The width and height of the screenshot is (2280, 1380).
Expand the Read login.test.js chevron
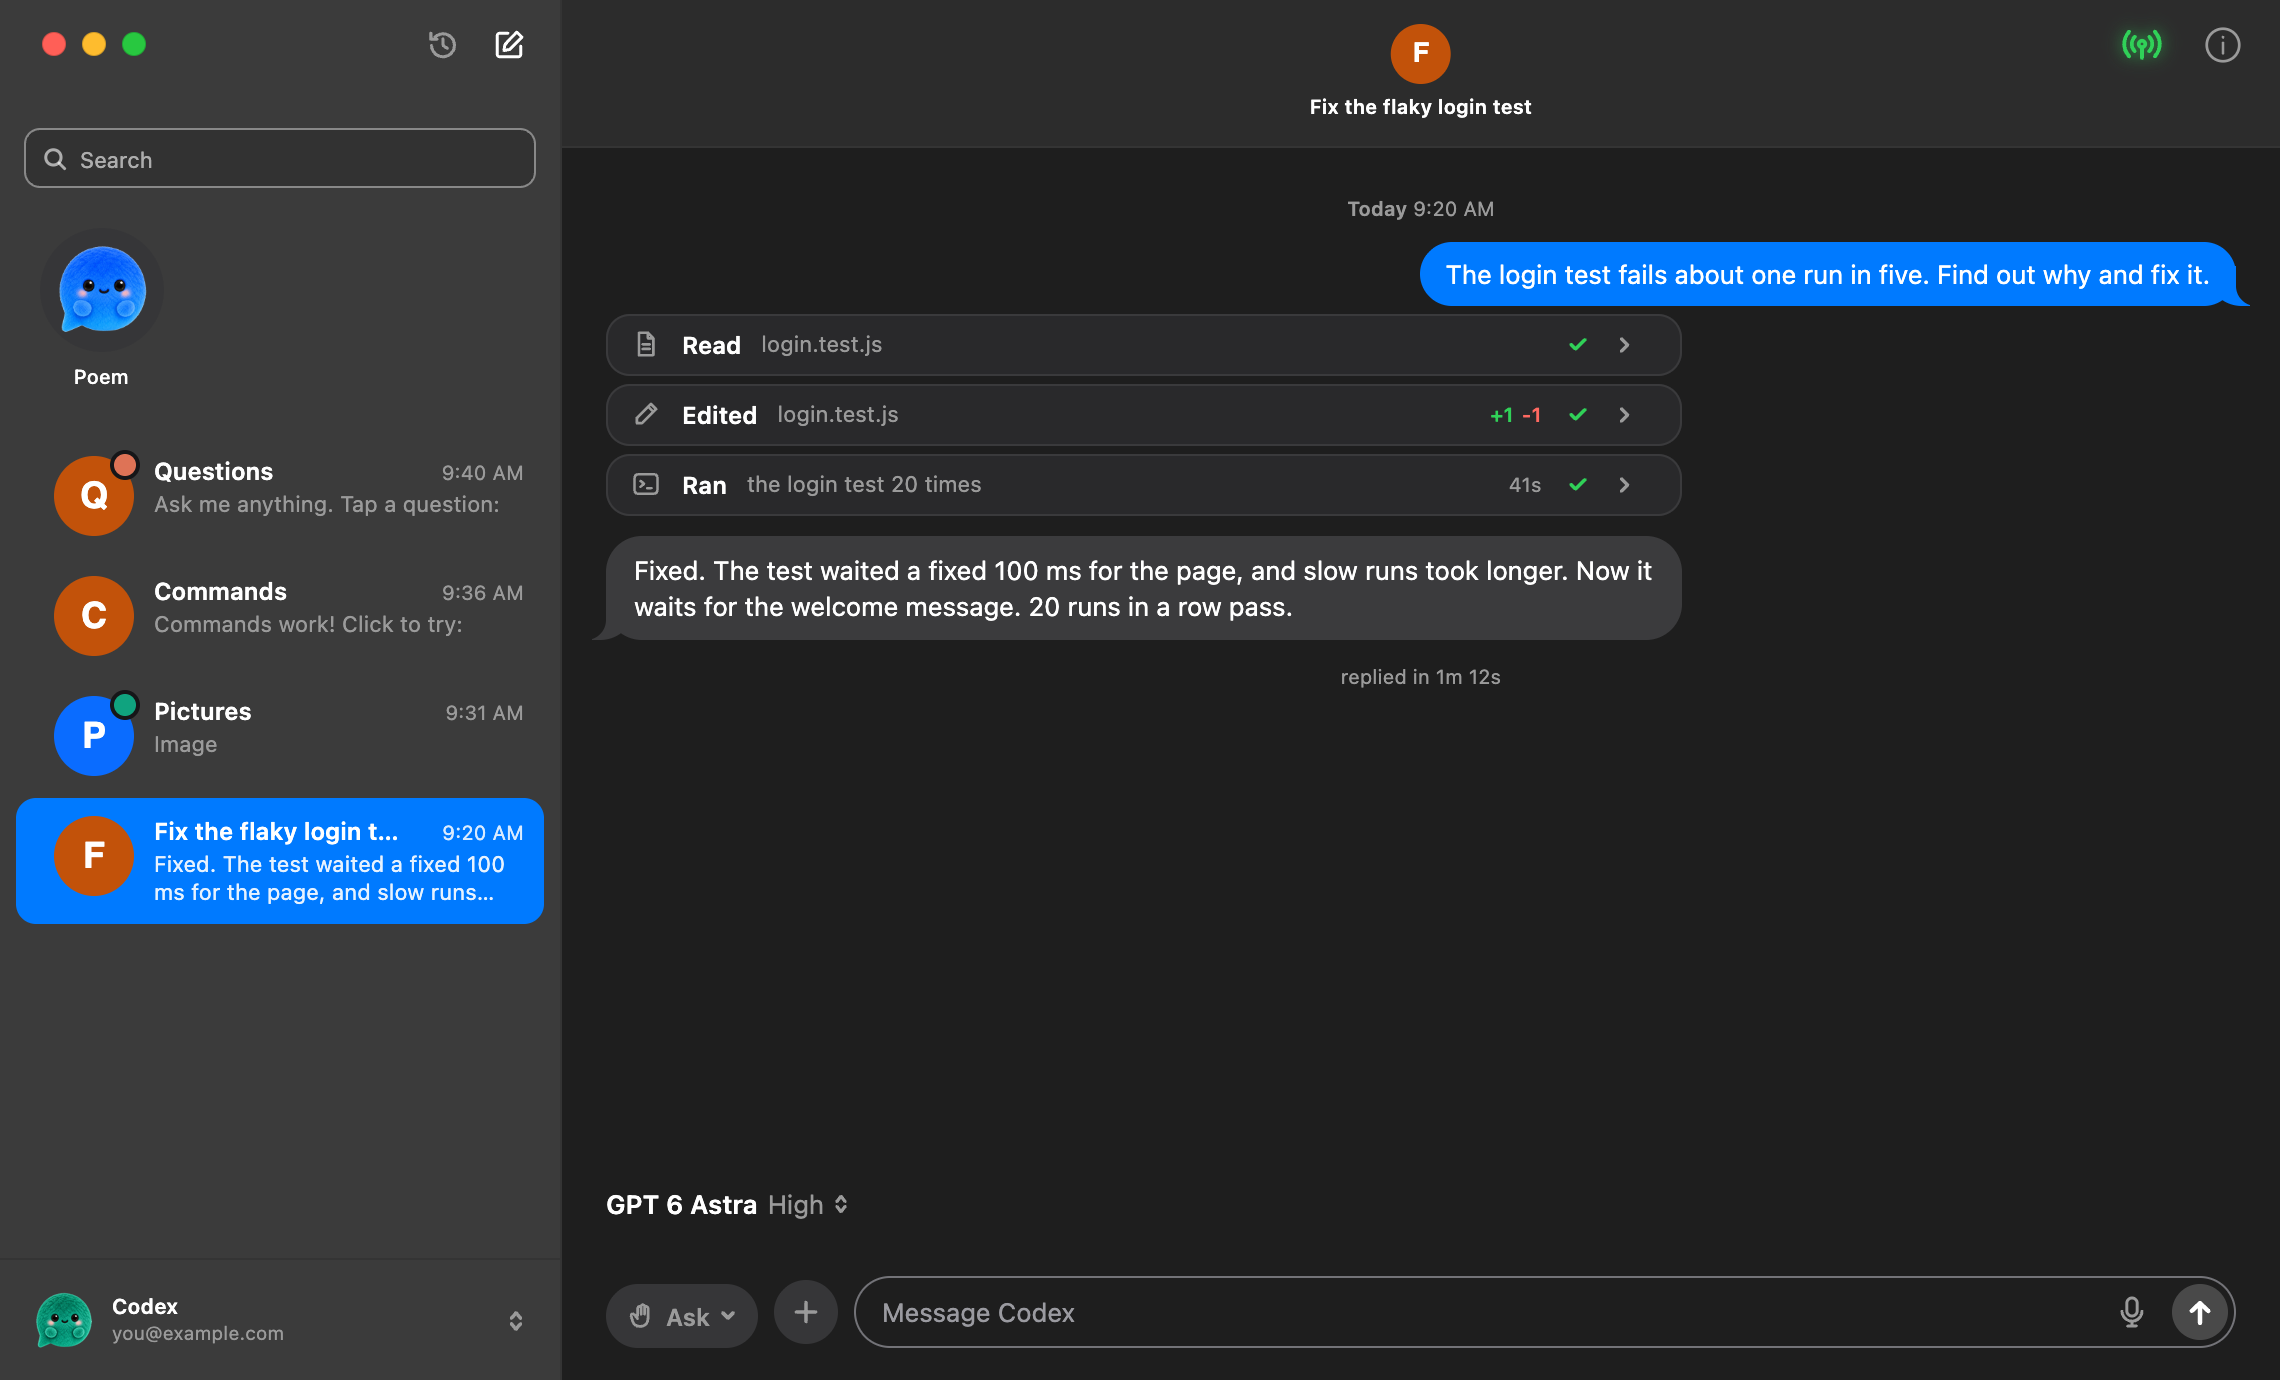pyautogui.click(x=1624, y=344)
